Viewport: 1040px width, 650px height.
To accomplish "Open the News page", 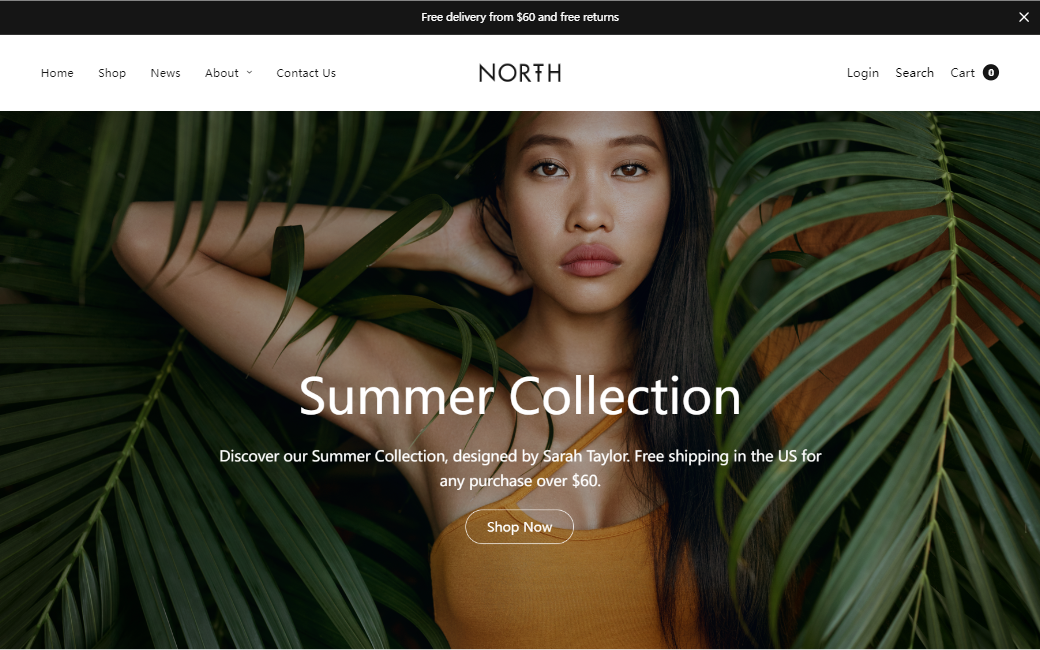I will click(x=165, y=73).
